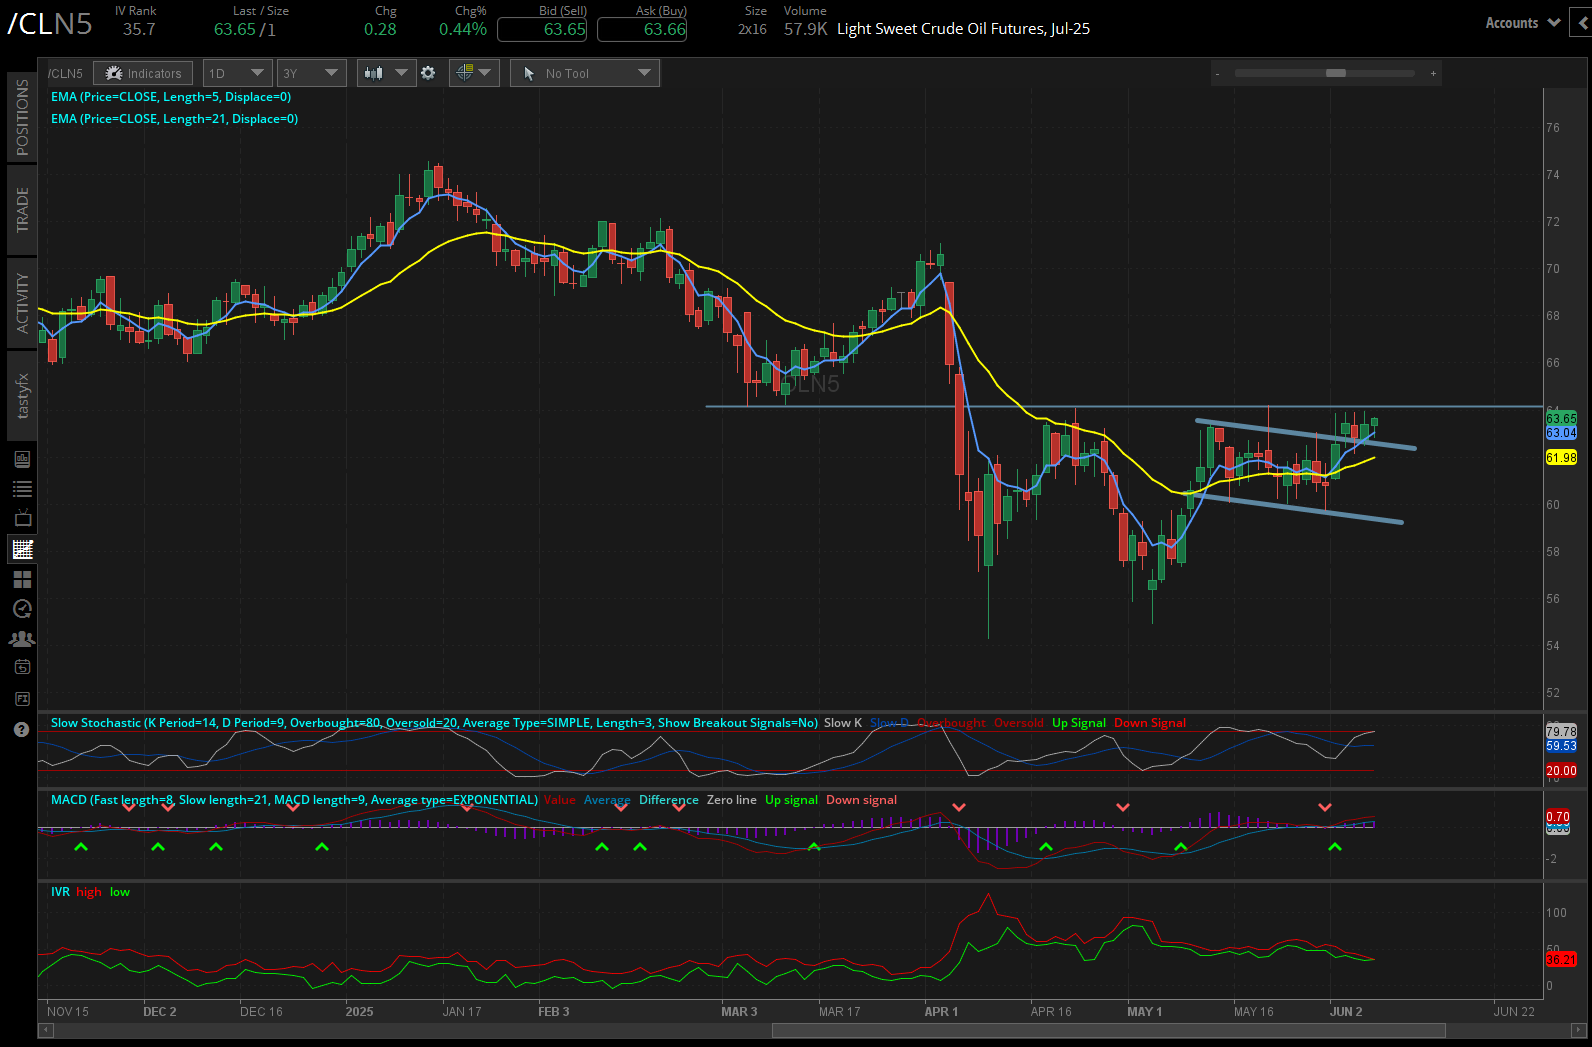Screen dimensions: 1592x1047
Task: Select the MACD study label
Action: (294, 800)
